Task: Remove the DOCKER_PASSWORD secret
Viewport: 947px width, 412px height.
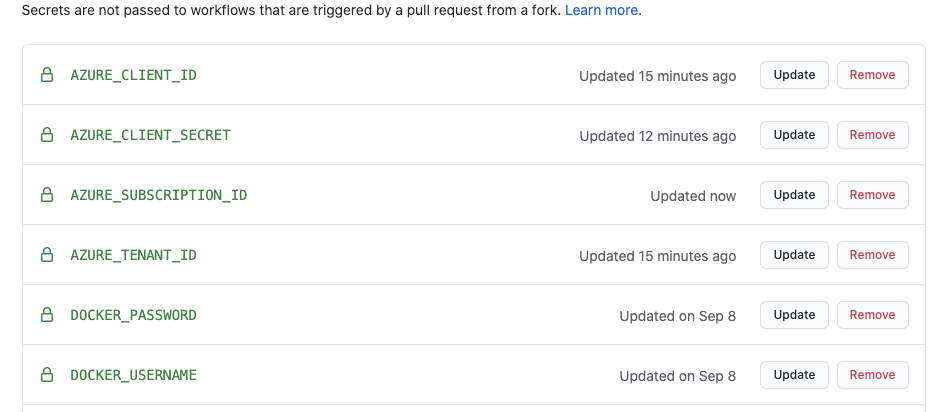Action: click(x=872, y=315)
